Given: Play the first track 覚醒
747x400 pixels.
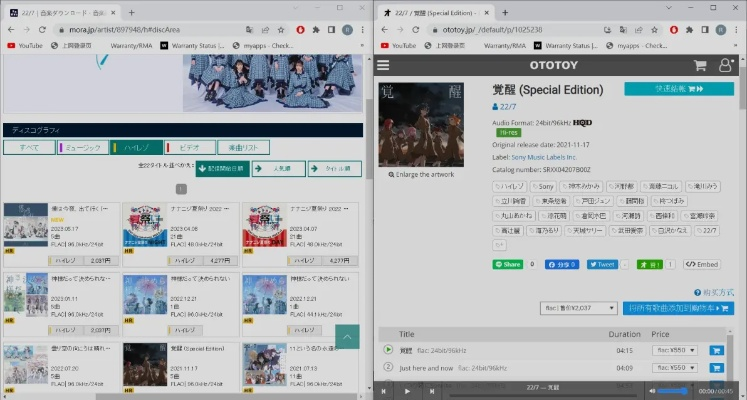Looking at the screenshot, I should 388,350.
